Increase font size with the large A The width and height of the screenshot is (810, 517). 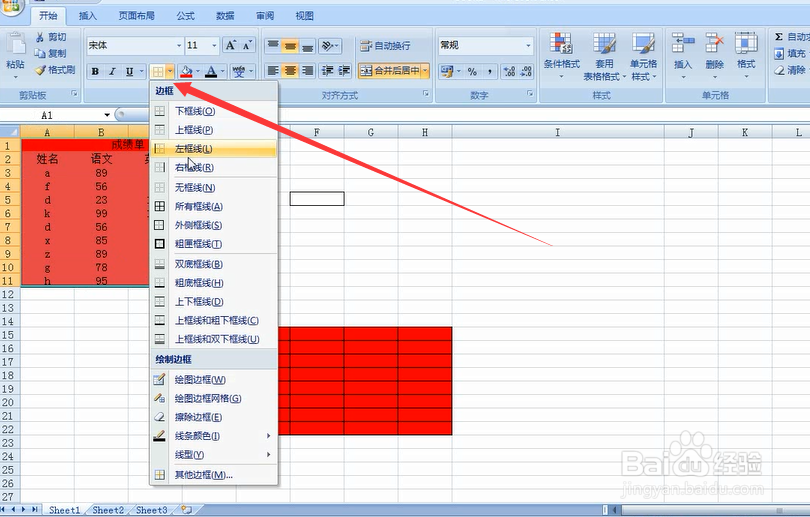tap(230, 45)
